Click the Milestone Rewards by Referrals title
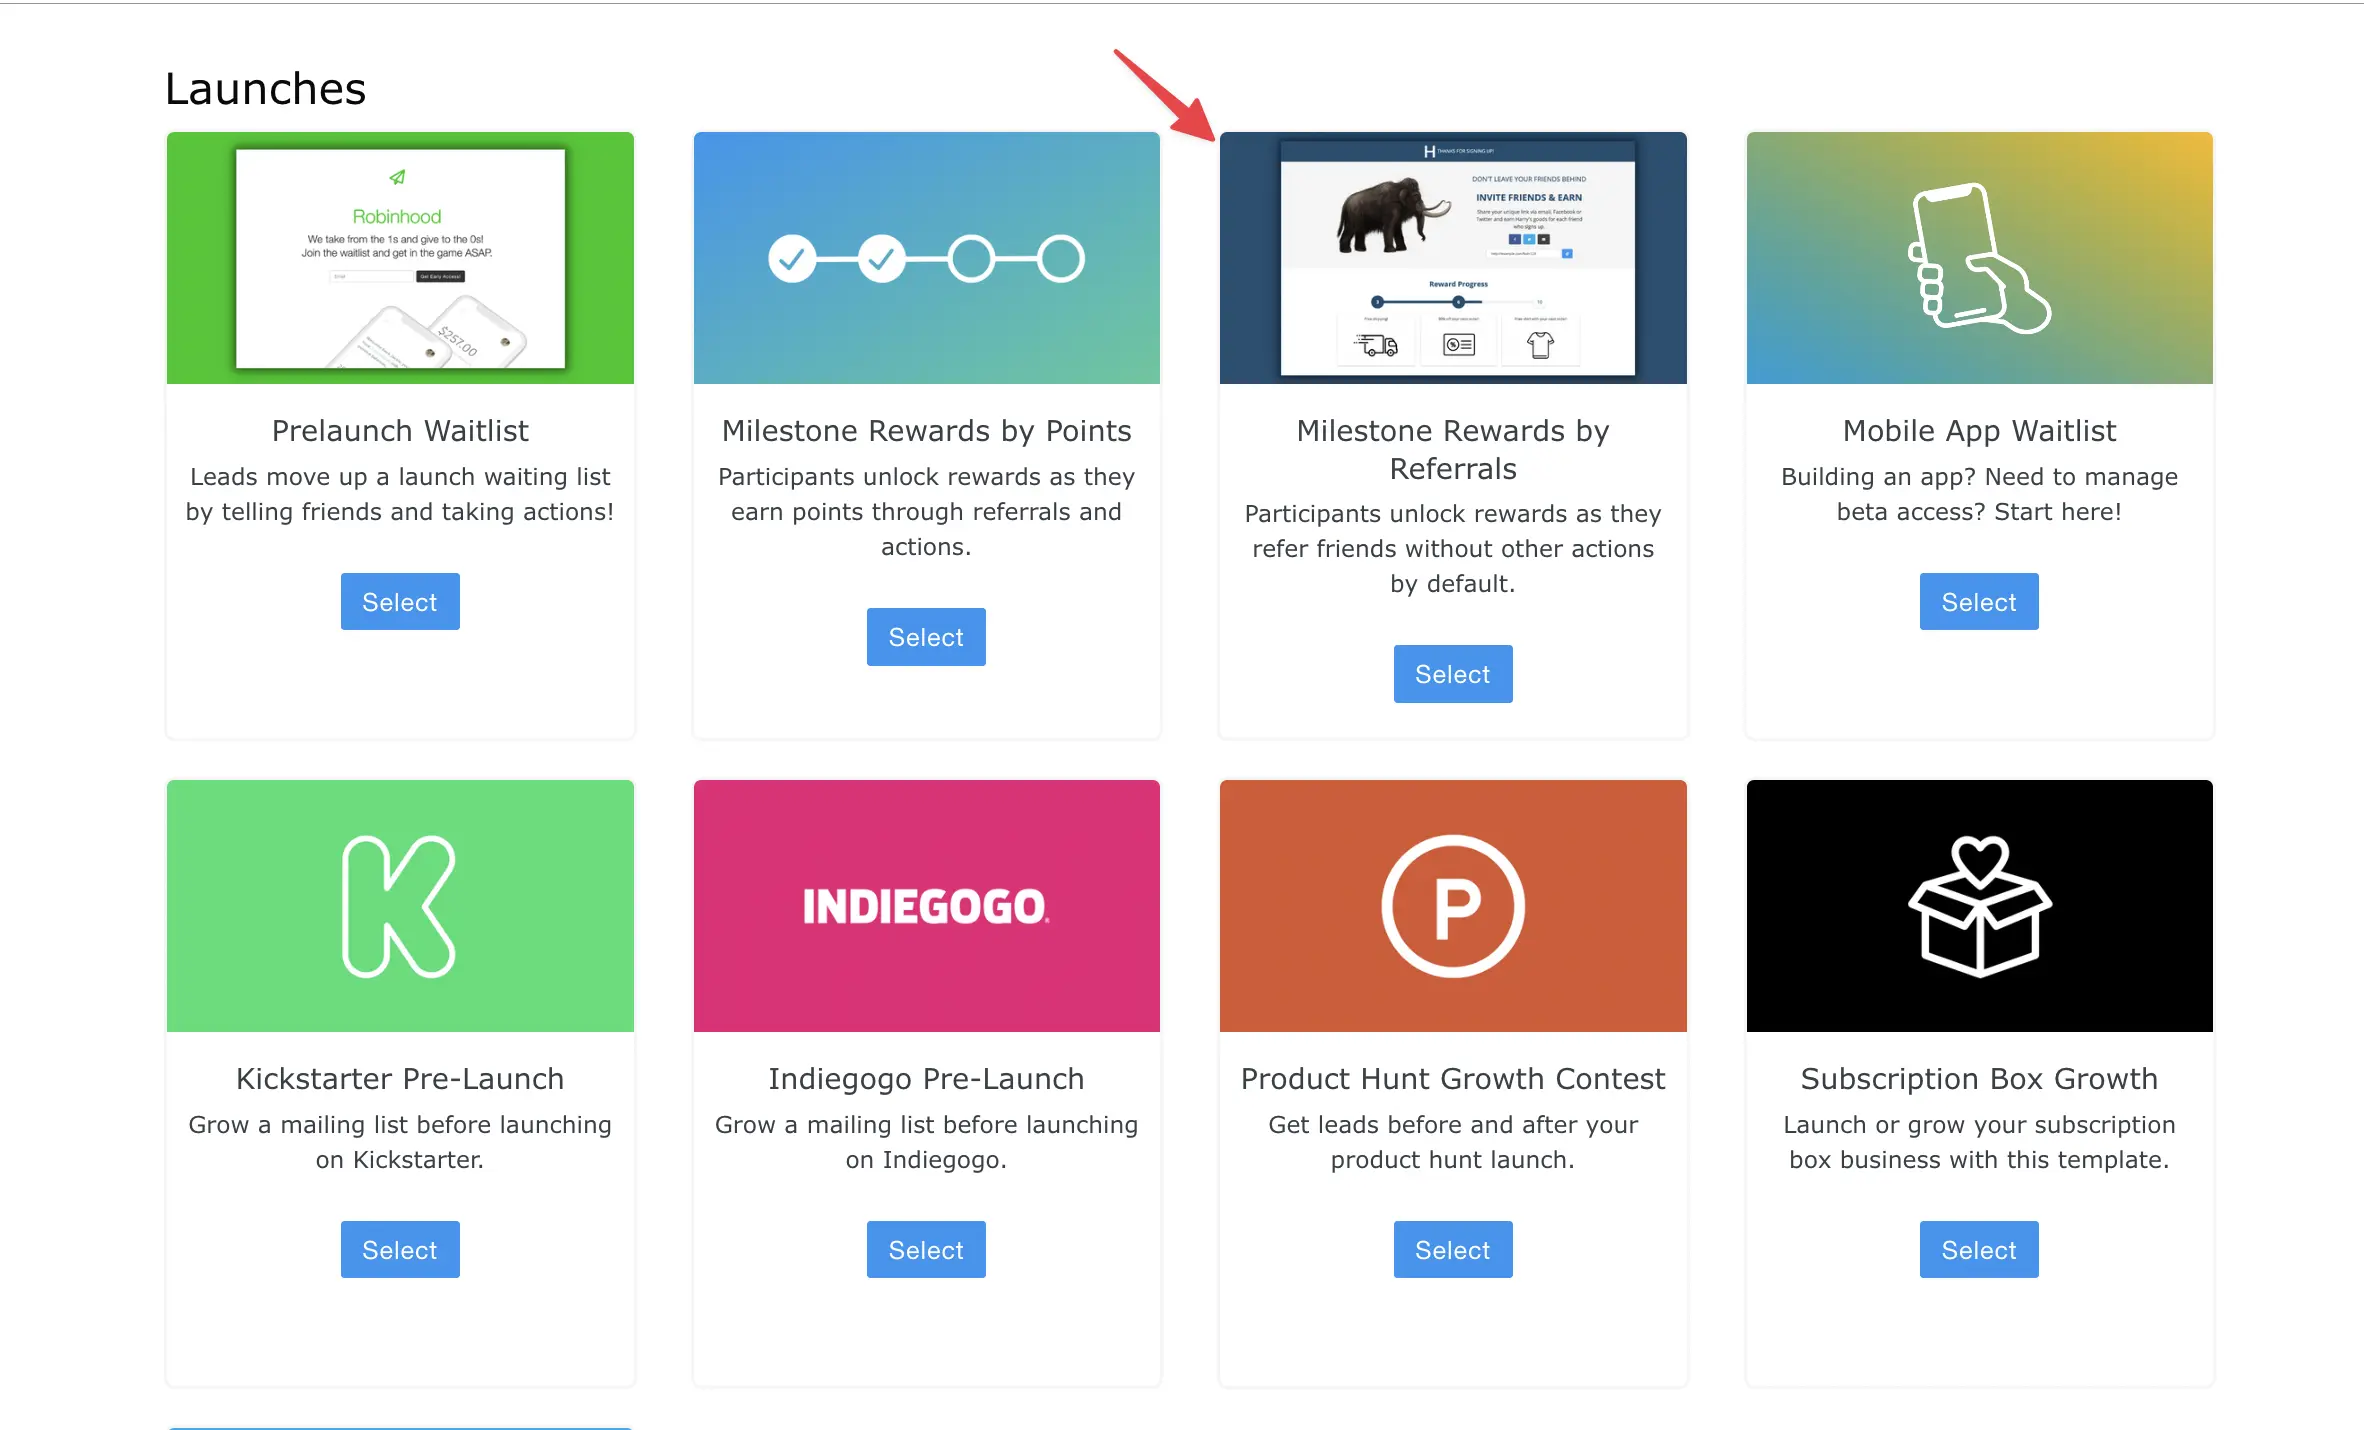2364x1430 pixels. click(1452, 449)
